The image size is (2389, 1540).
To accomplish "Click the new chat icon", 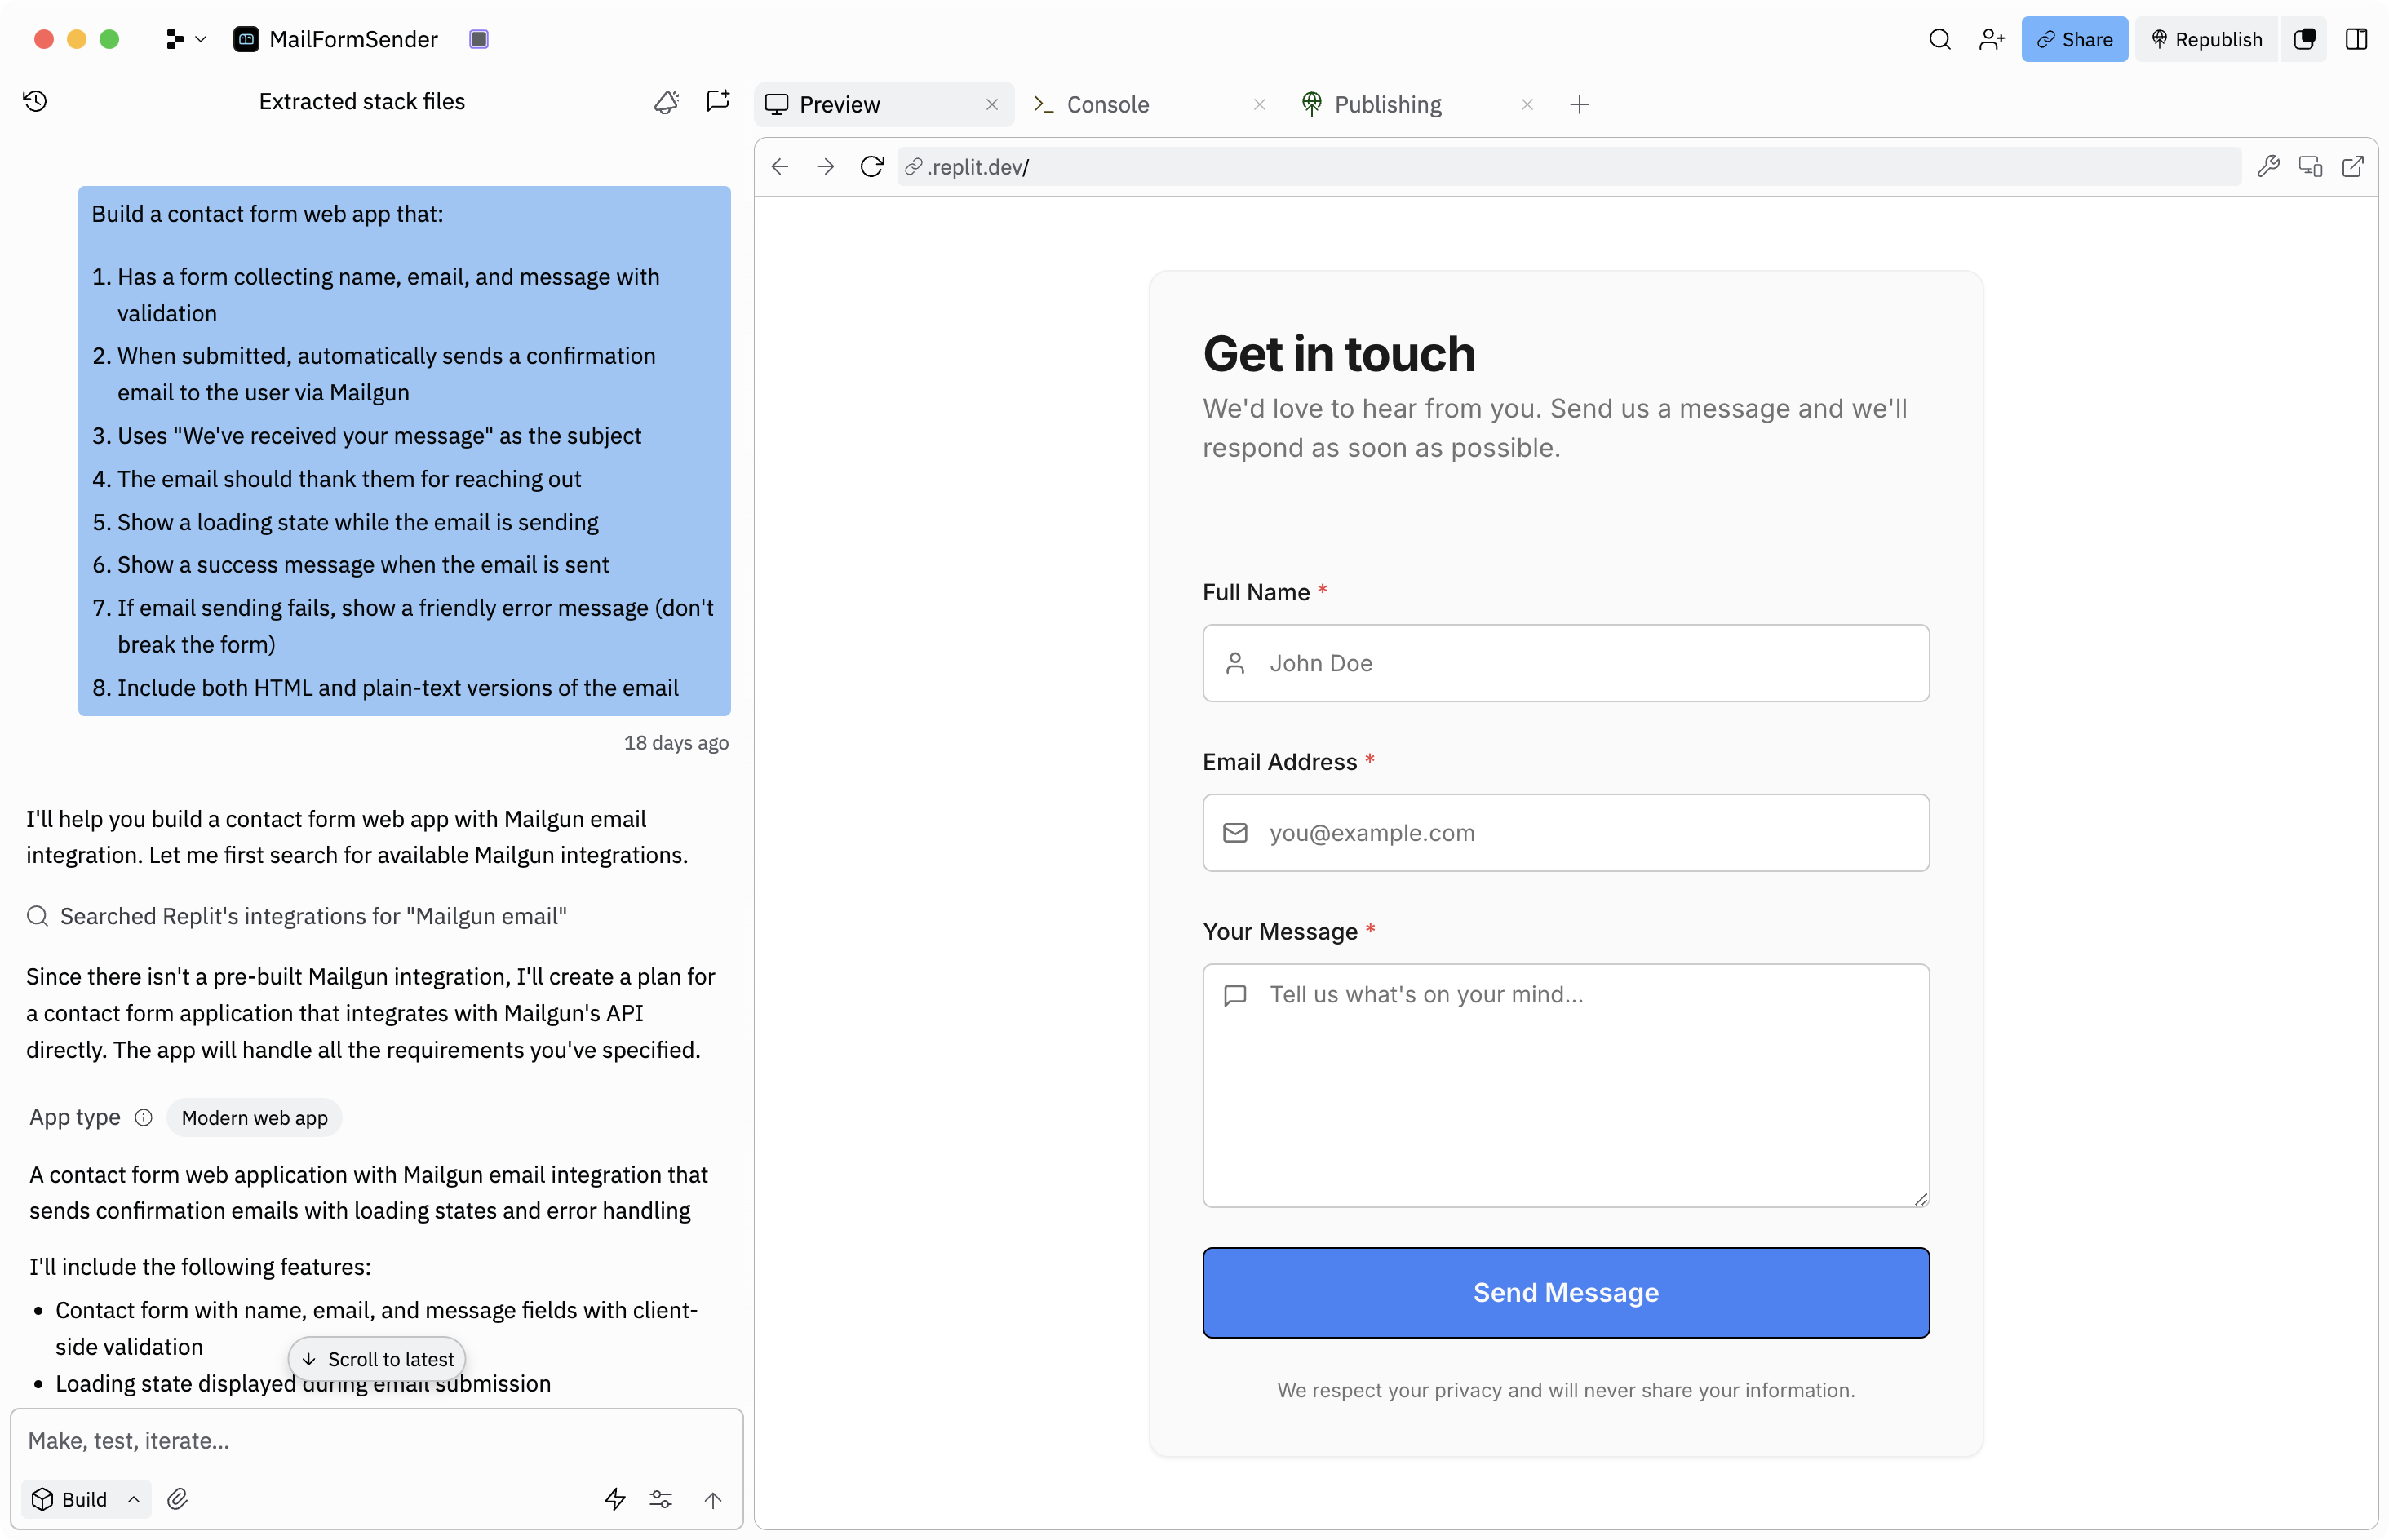I will [x=717, y=101].
